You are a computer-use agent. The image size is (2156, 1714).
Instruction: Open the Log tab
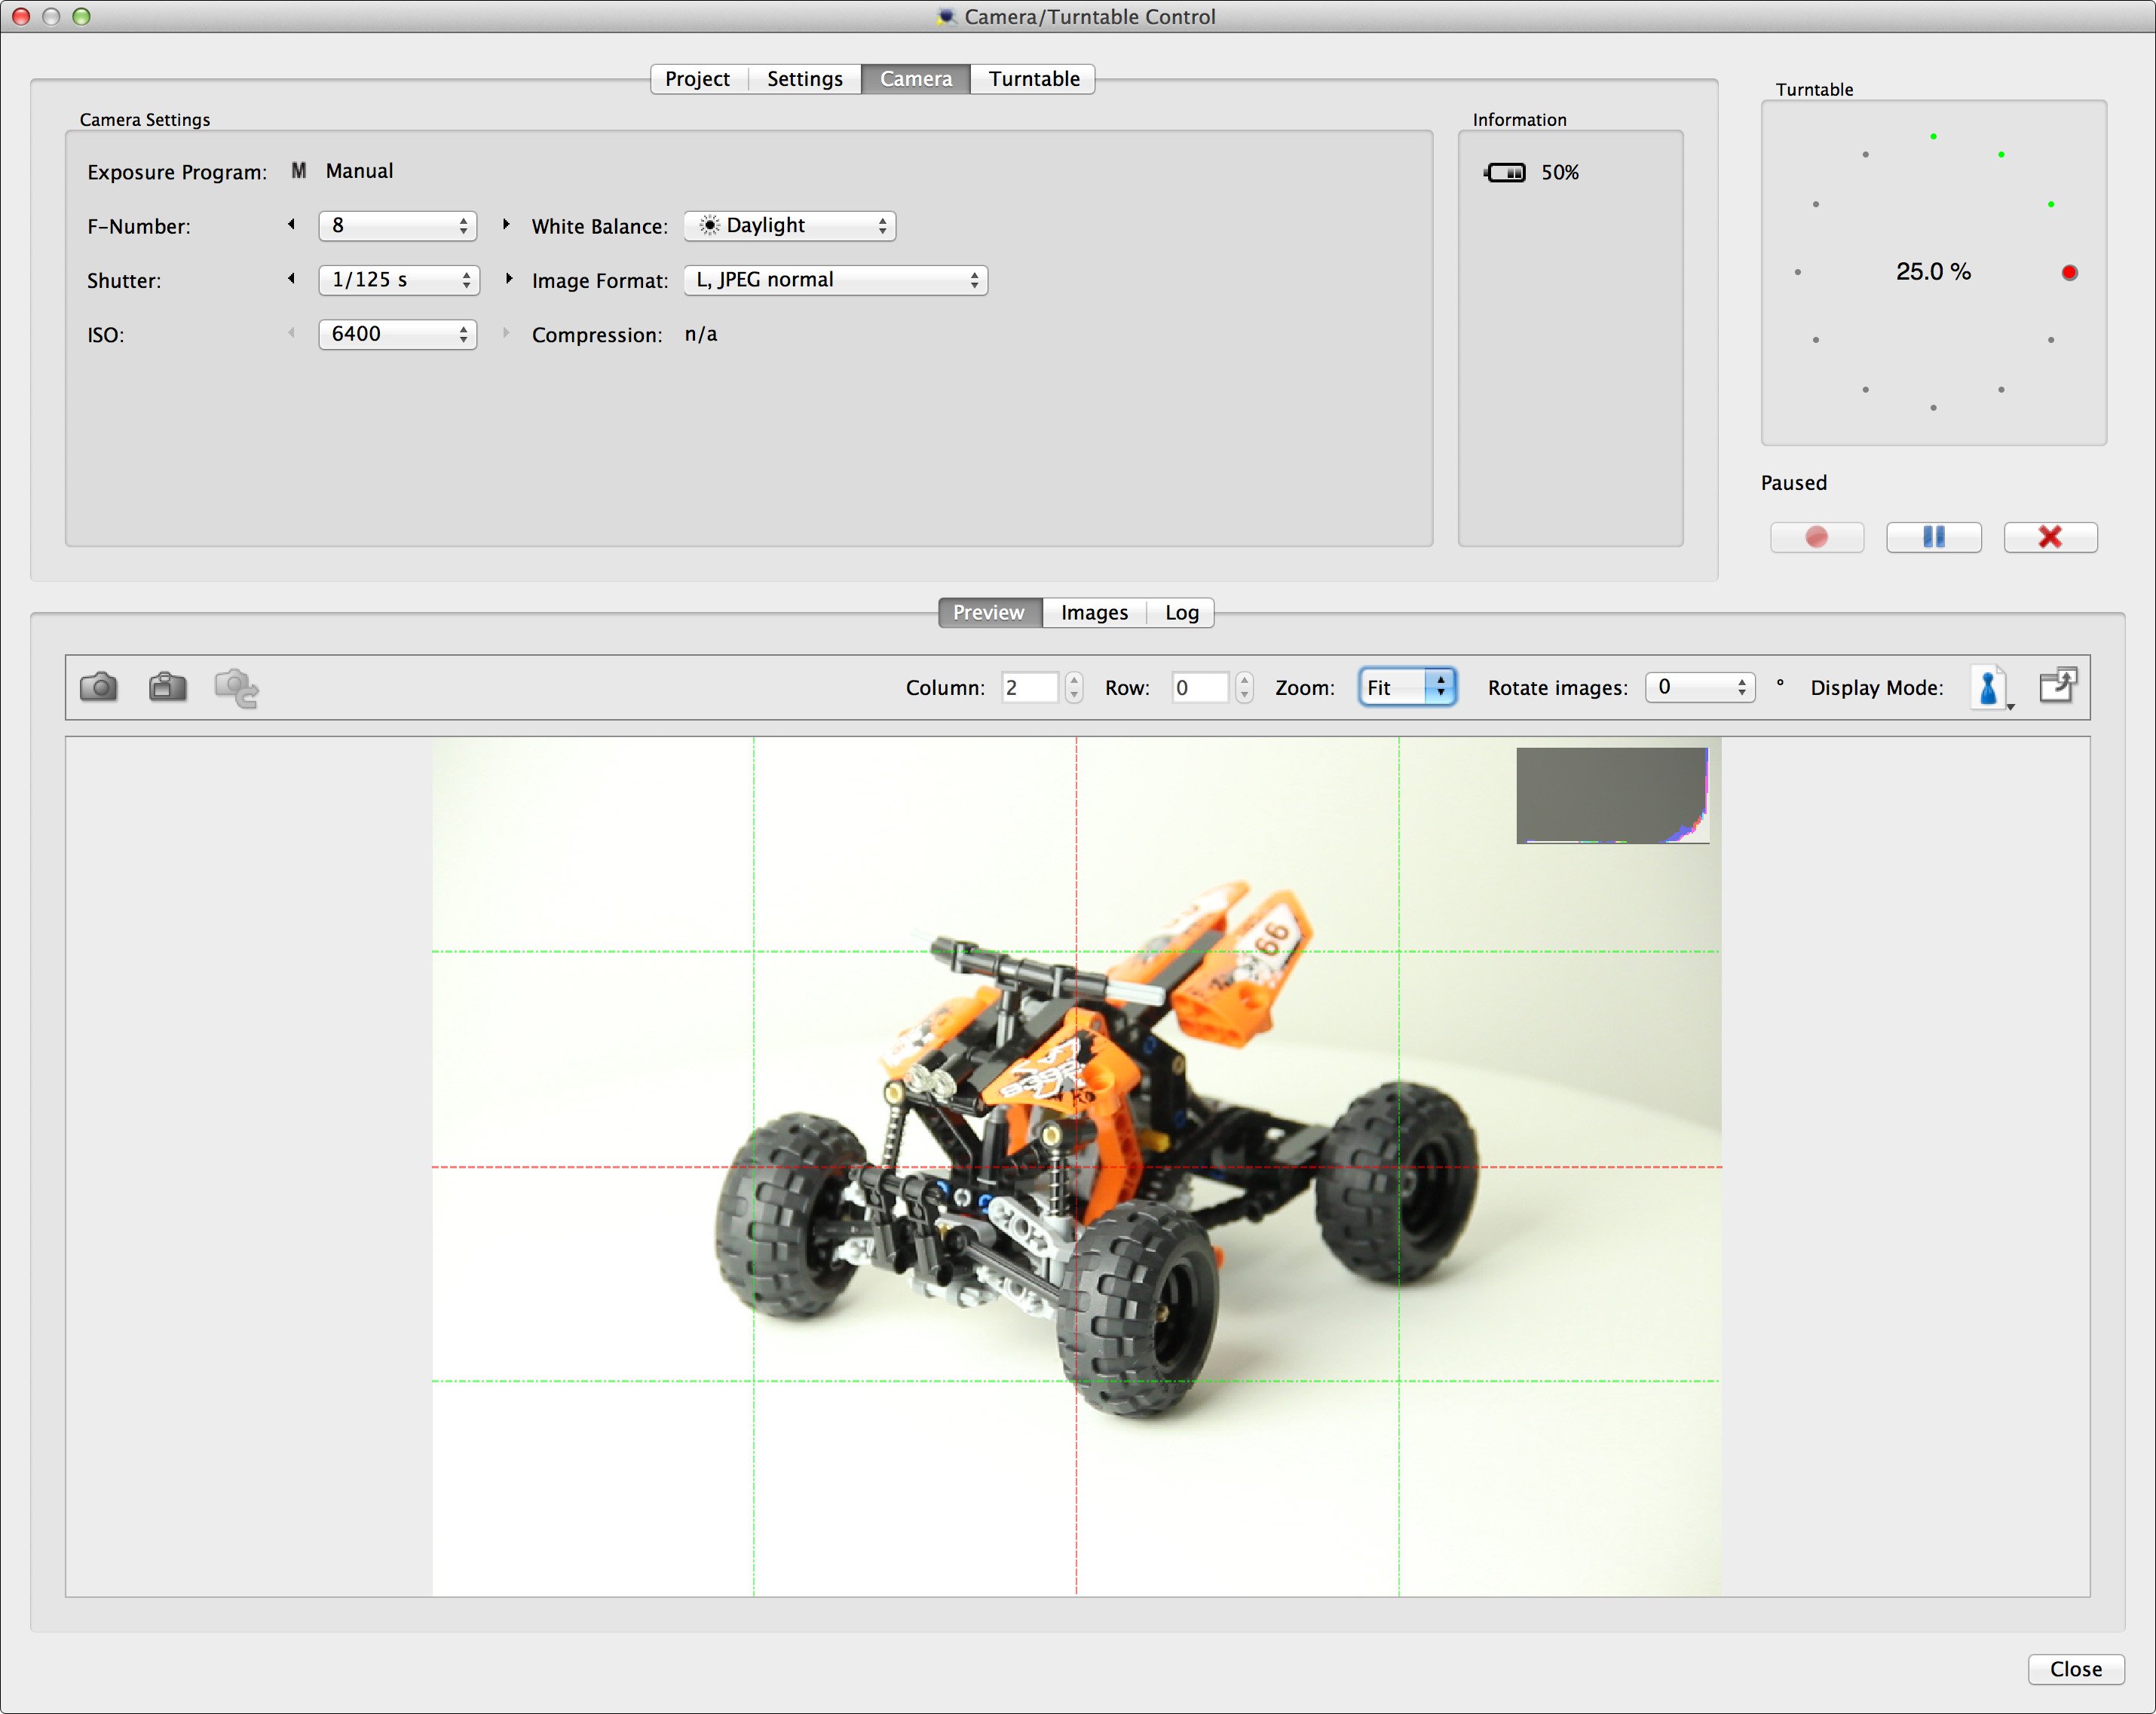coord(1181,612)
